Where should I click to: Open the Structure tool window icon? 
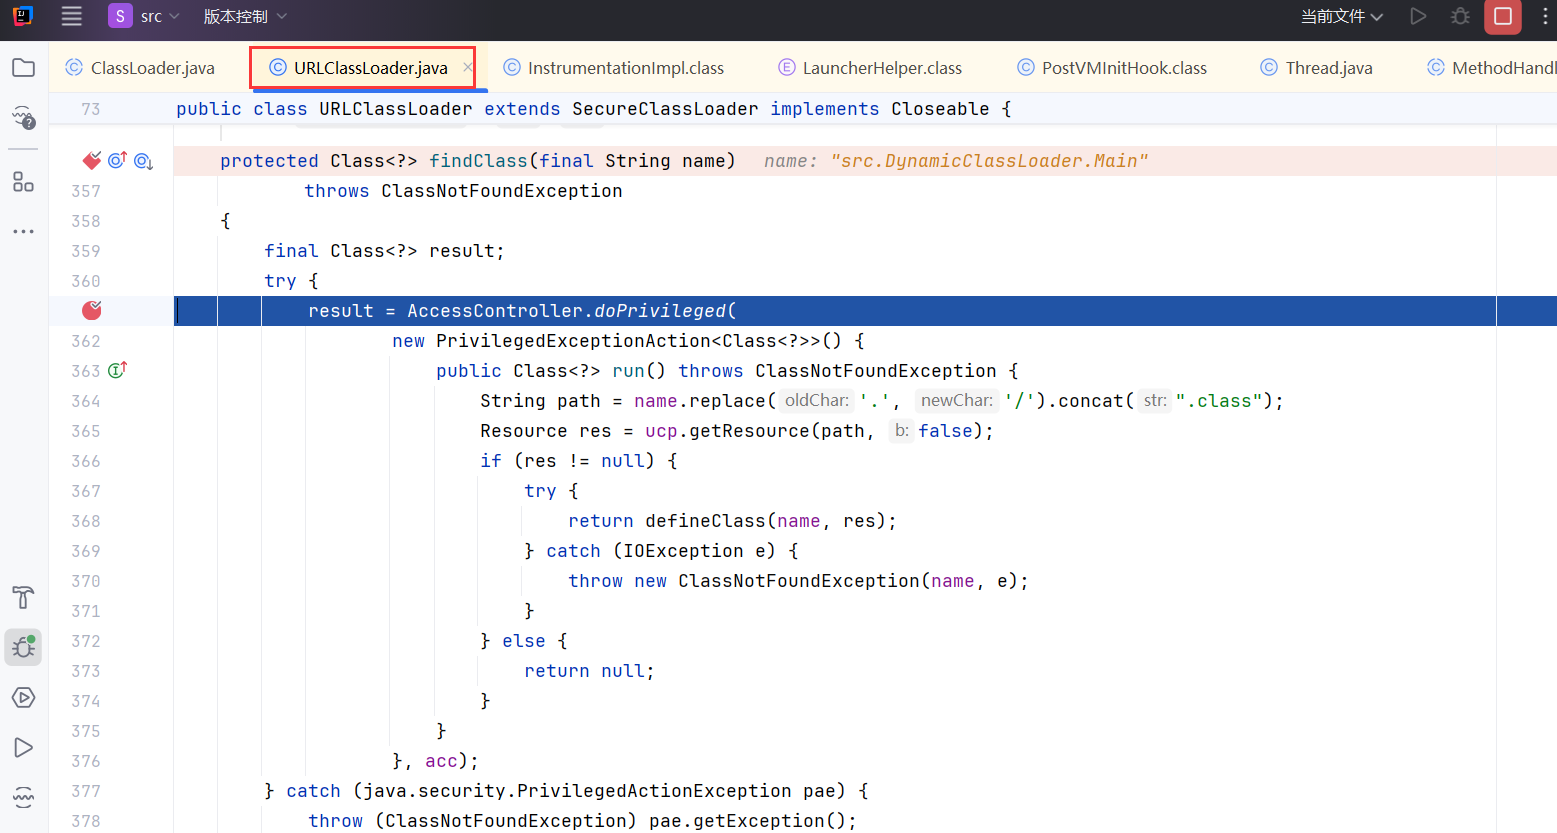tap(23, 182)
